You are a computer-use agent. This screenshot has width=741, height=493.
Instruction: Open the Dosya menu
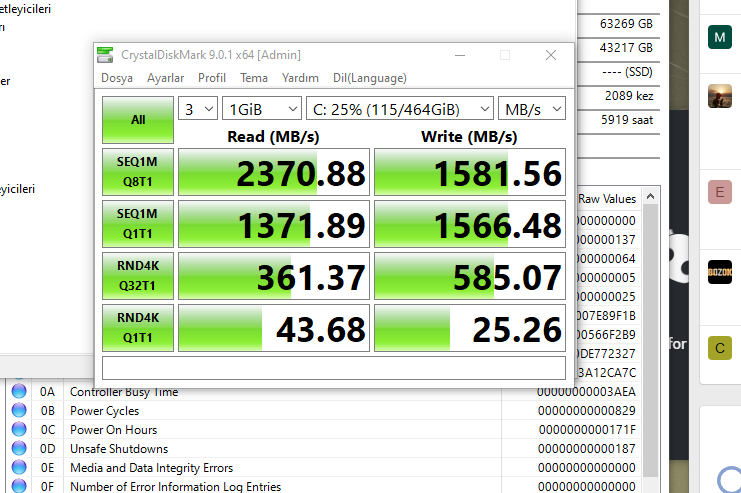pyautogui.click(x=117, y=78)
